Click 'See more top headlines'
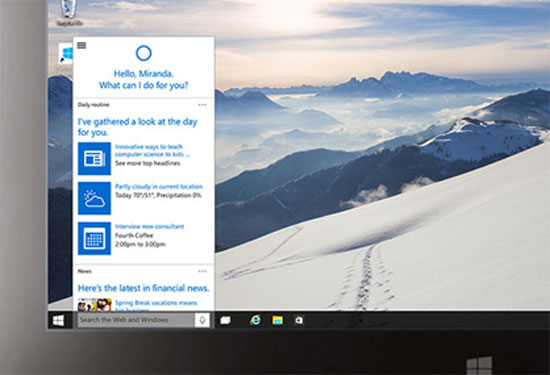The image size is (550, 375). pos(148,163)
